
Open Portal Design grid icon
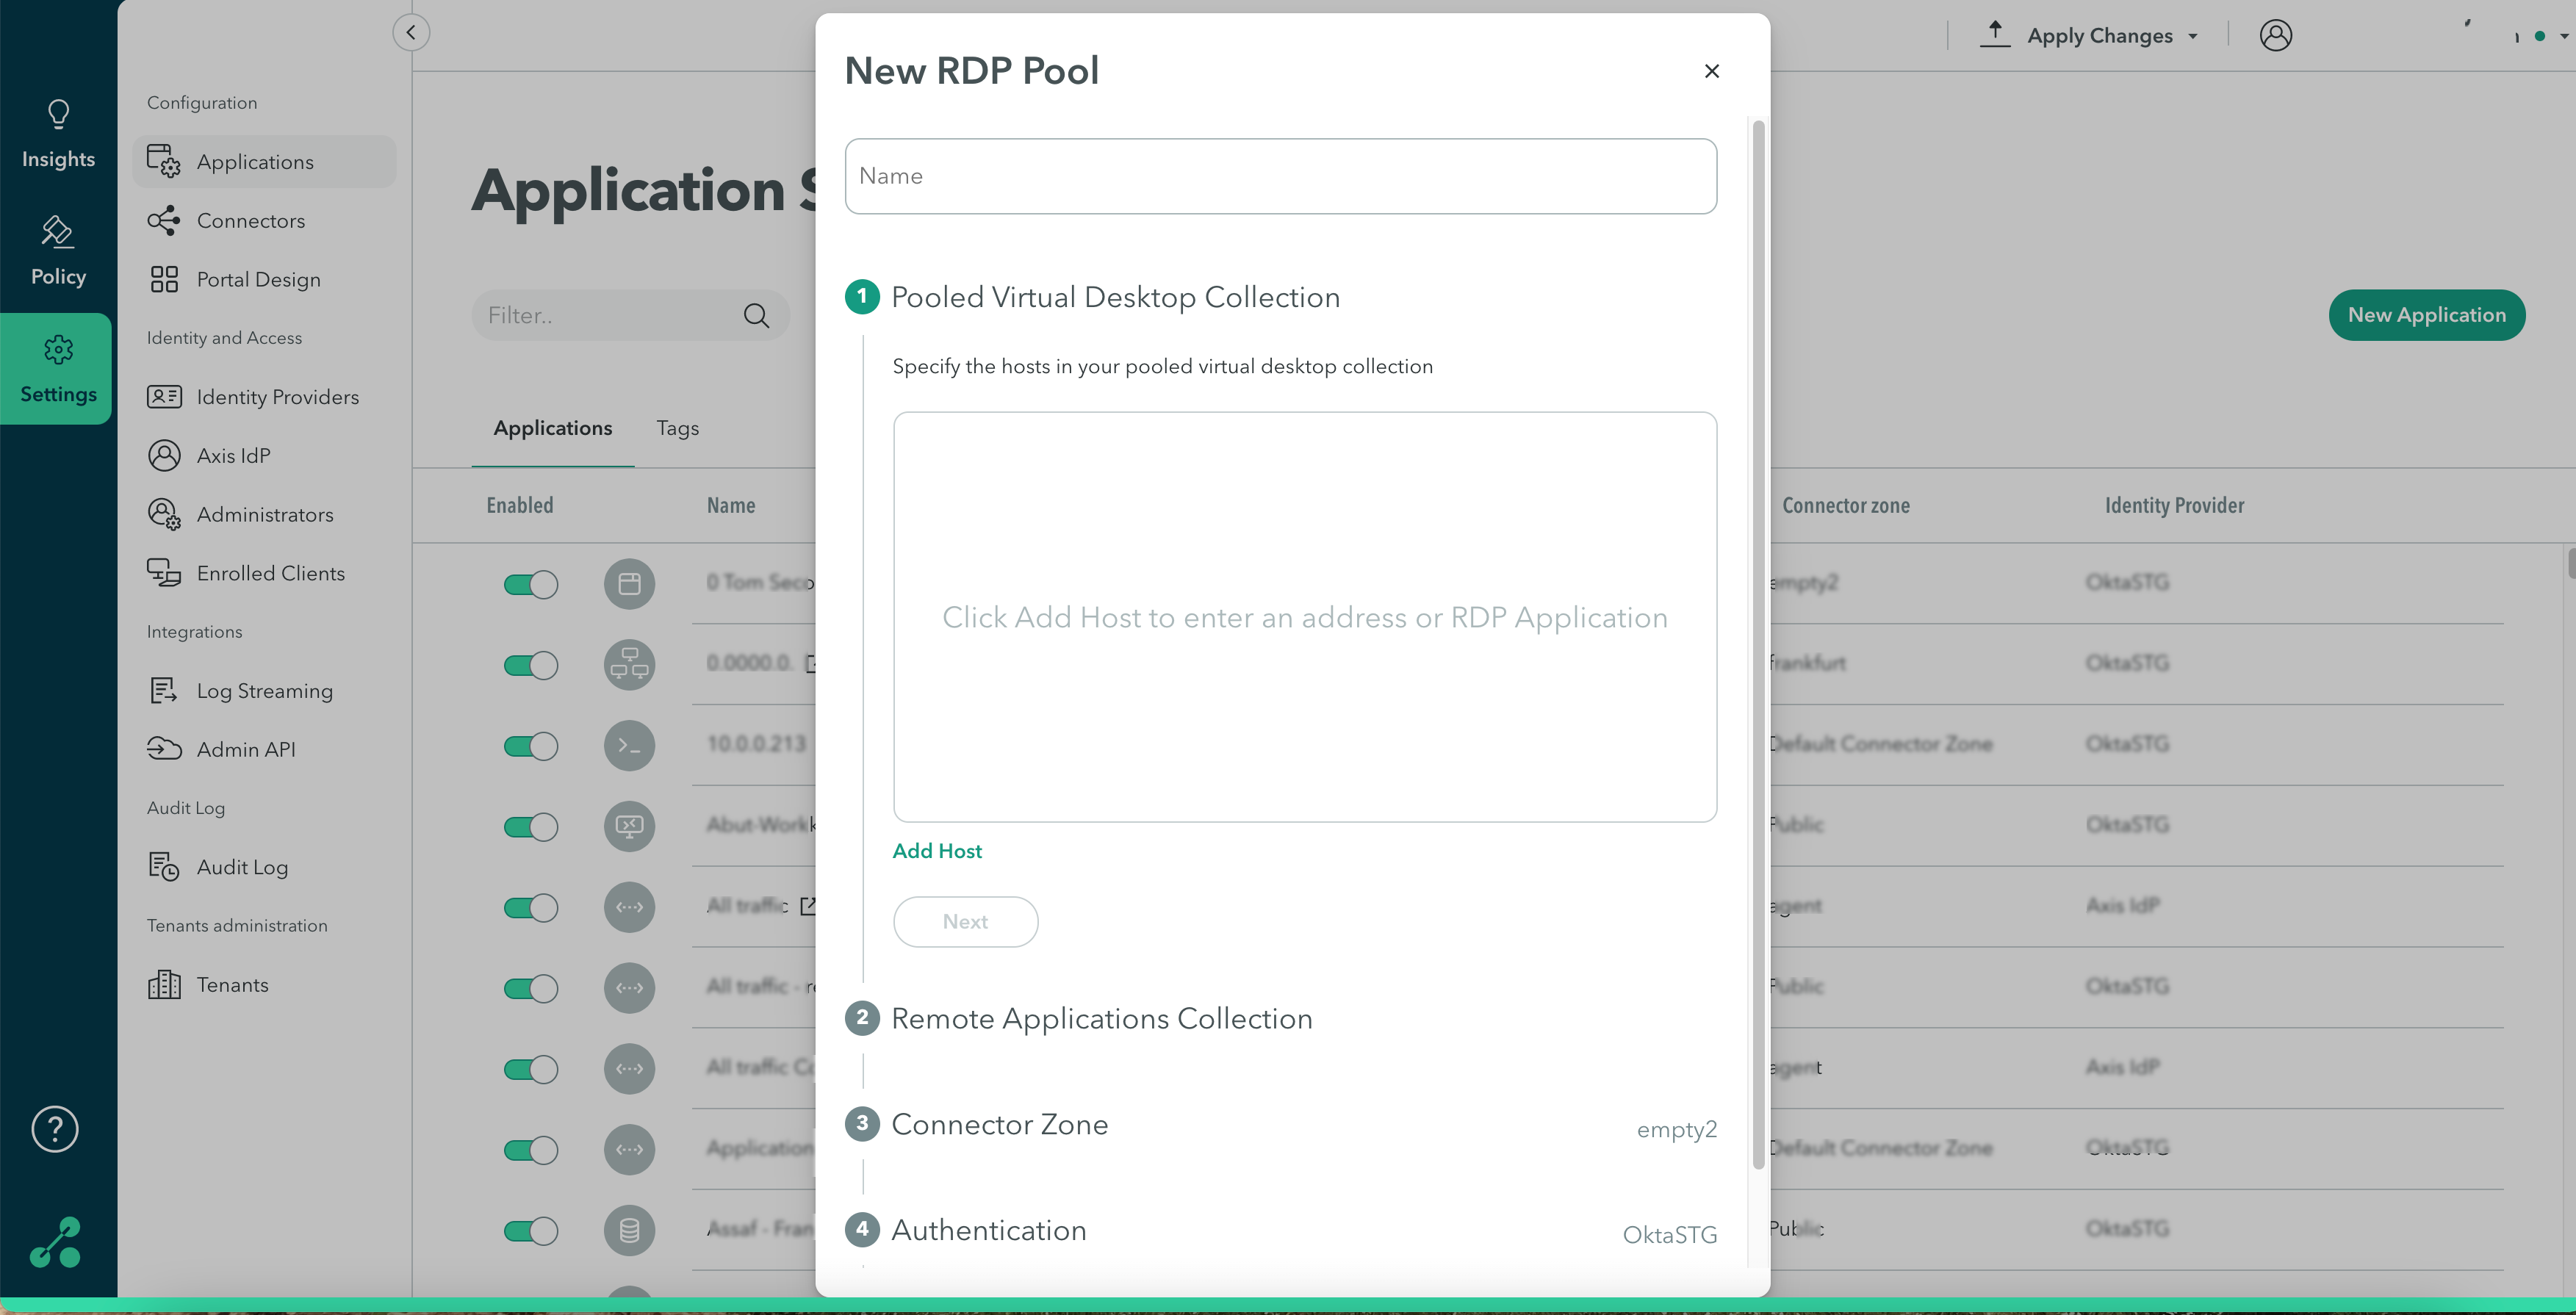(x=164, y=280)
